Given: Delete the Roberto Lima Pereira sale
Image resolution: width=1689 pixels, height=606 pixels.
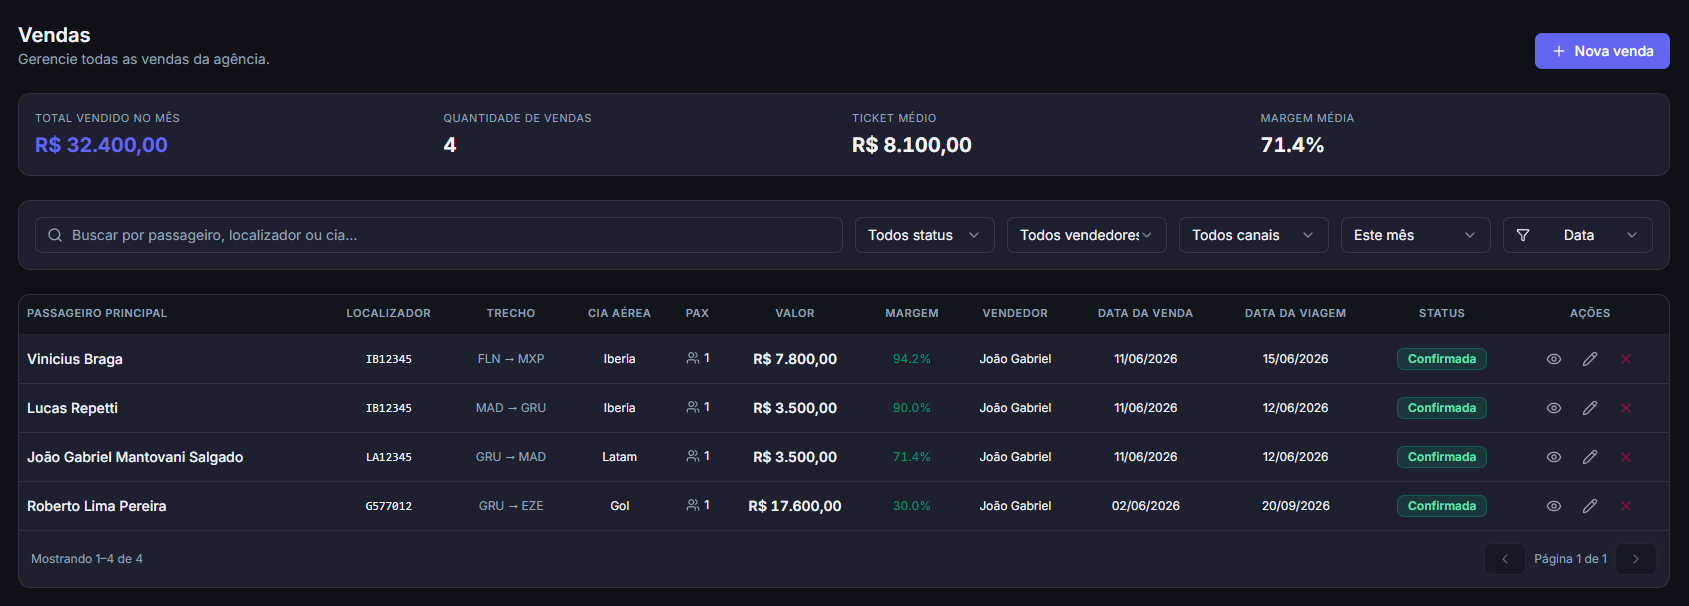Looking at the screenshot, I should 1626,506.
